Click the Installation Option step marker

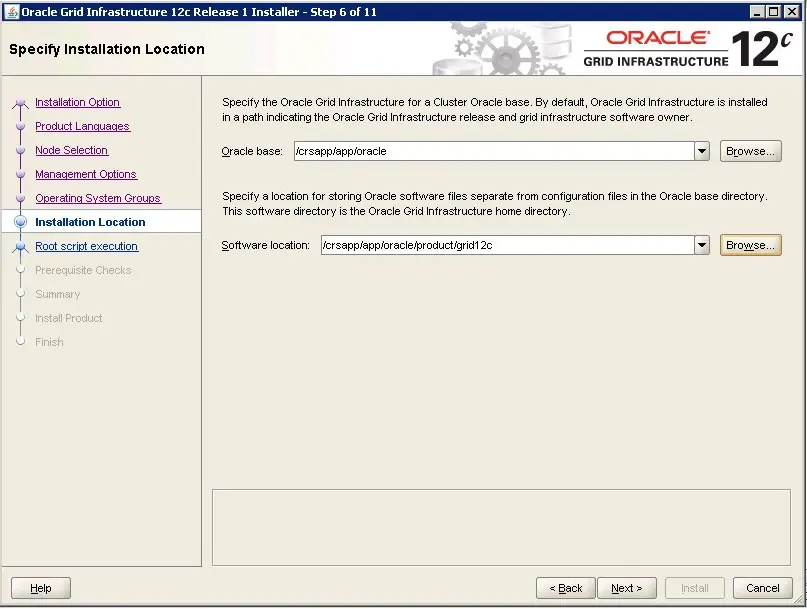(21, 102)
